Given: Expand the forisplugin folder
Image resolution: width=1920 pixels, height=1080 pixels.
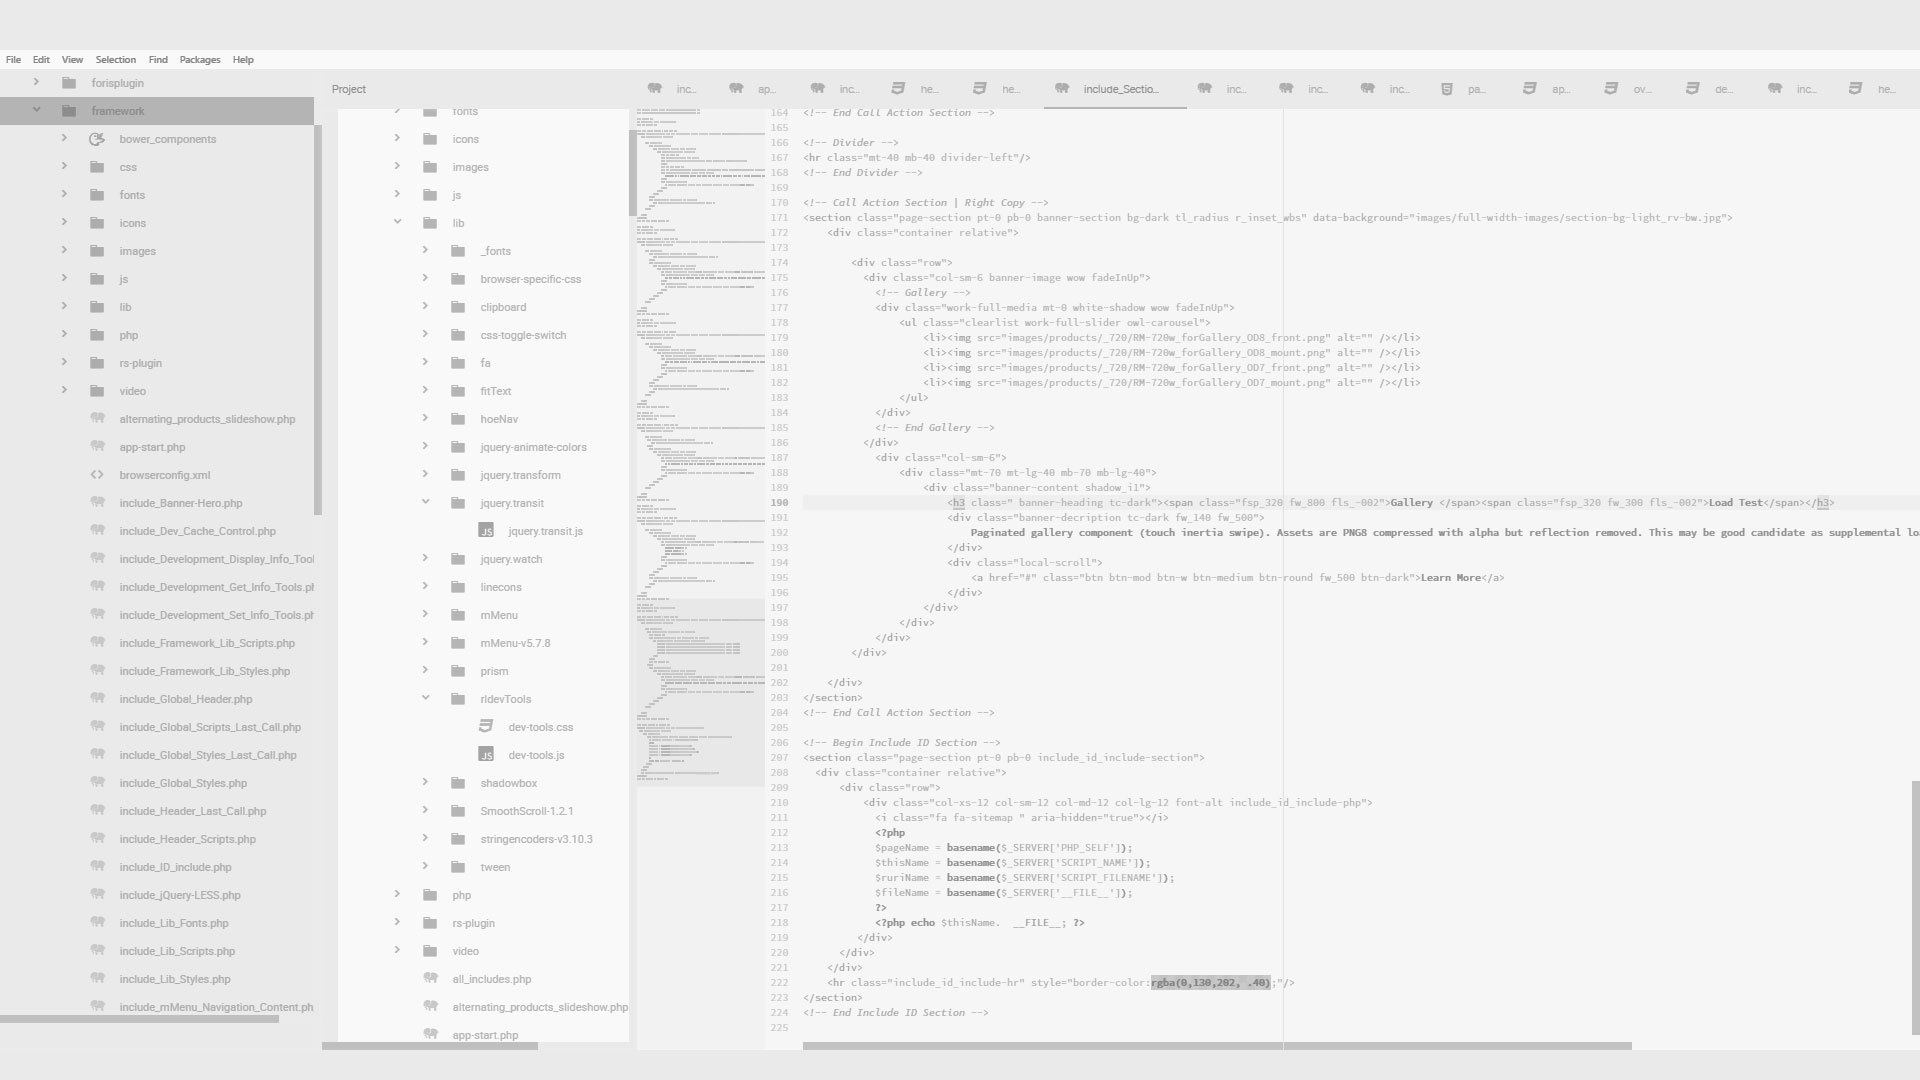Looking at the screenshot, I should tap(37, 82).
